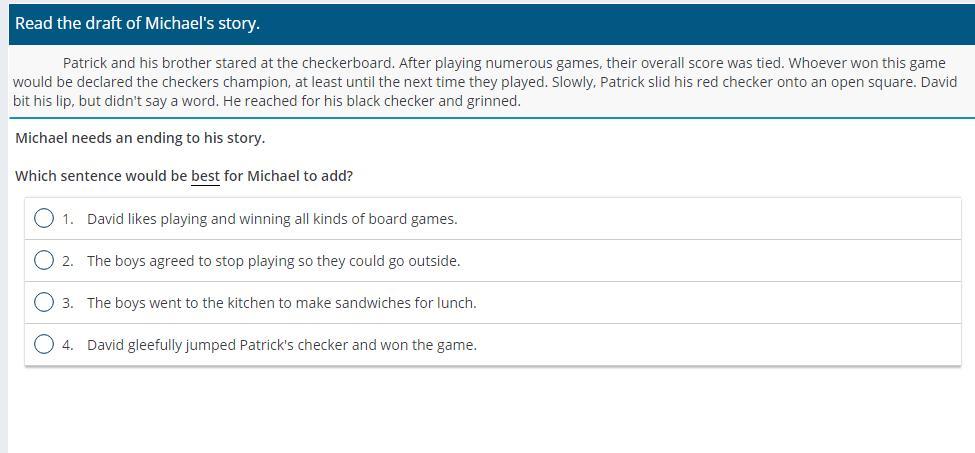Click the sentence "David likes playing and winning"
This screenshot has height=453, width=975.
(272, 219)
